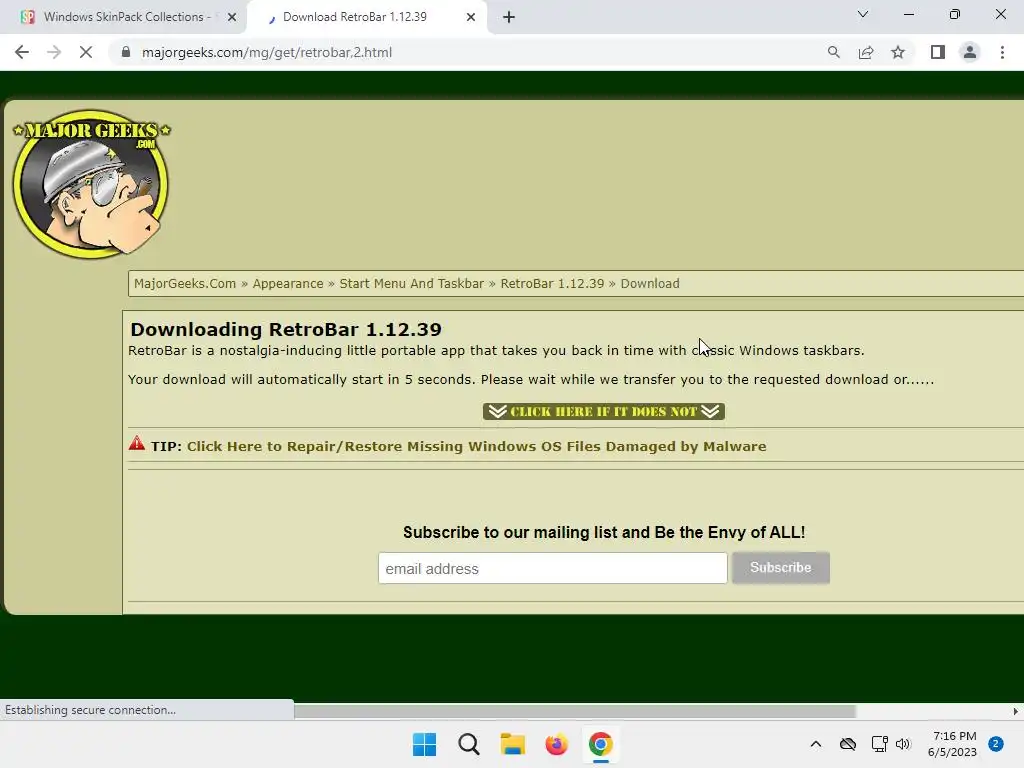Click the forward navigation arrow
Image resolution: width=1024 pixels, height=768 pixels.
tap(54, 52)
